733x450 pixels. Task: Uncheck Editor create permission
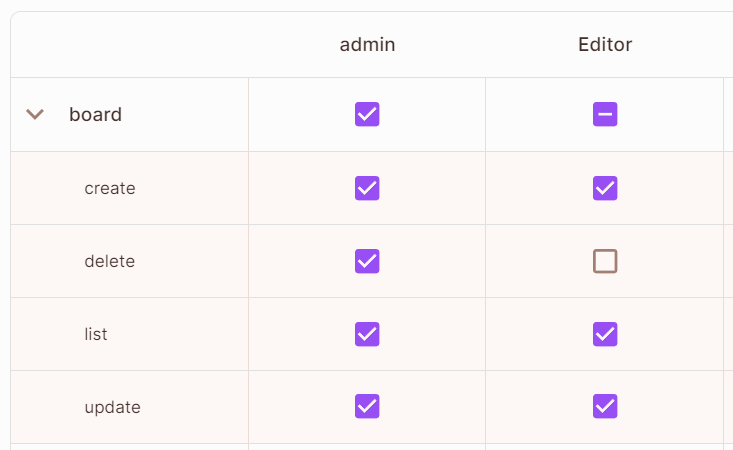[x=605, y=188]
